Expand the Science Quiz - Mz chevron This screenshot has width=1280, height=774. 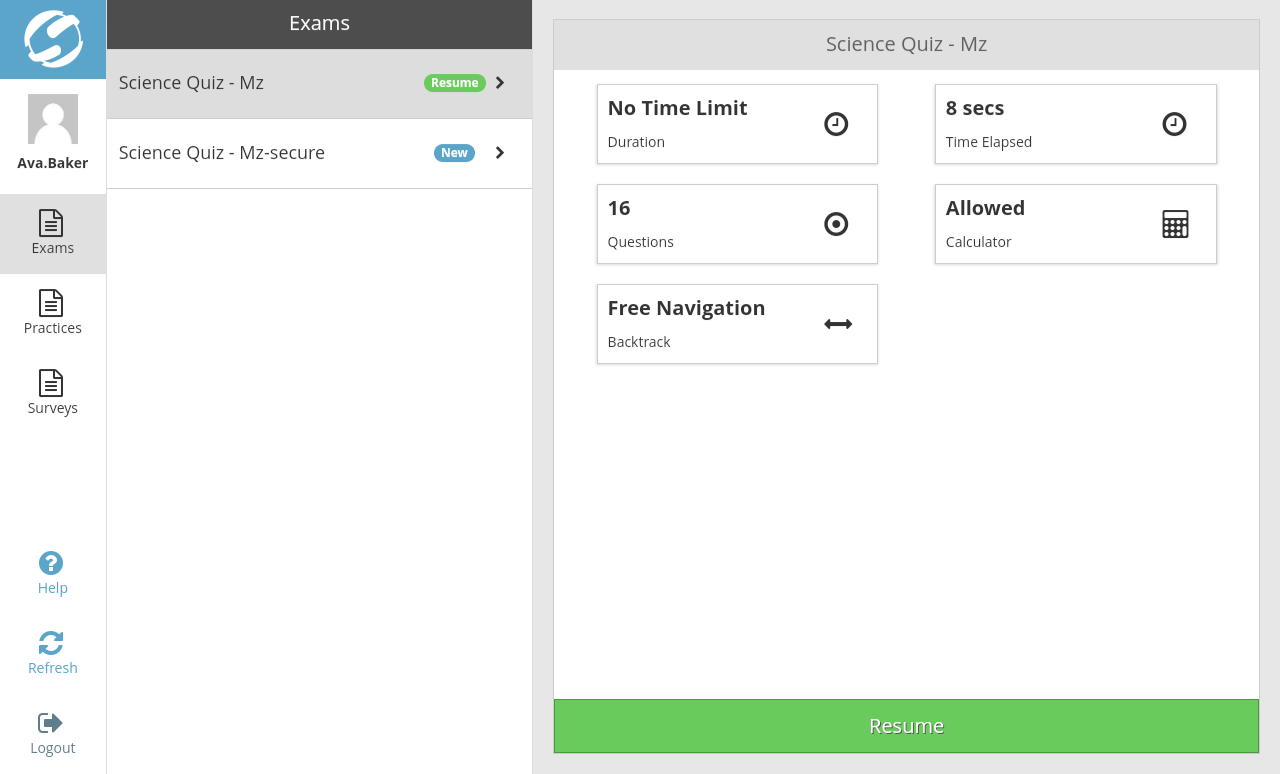pyautogui.click(x=500, y=83)
